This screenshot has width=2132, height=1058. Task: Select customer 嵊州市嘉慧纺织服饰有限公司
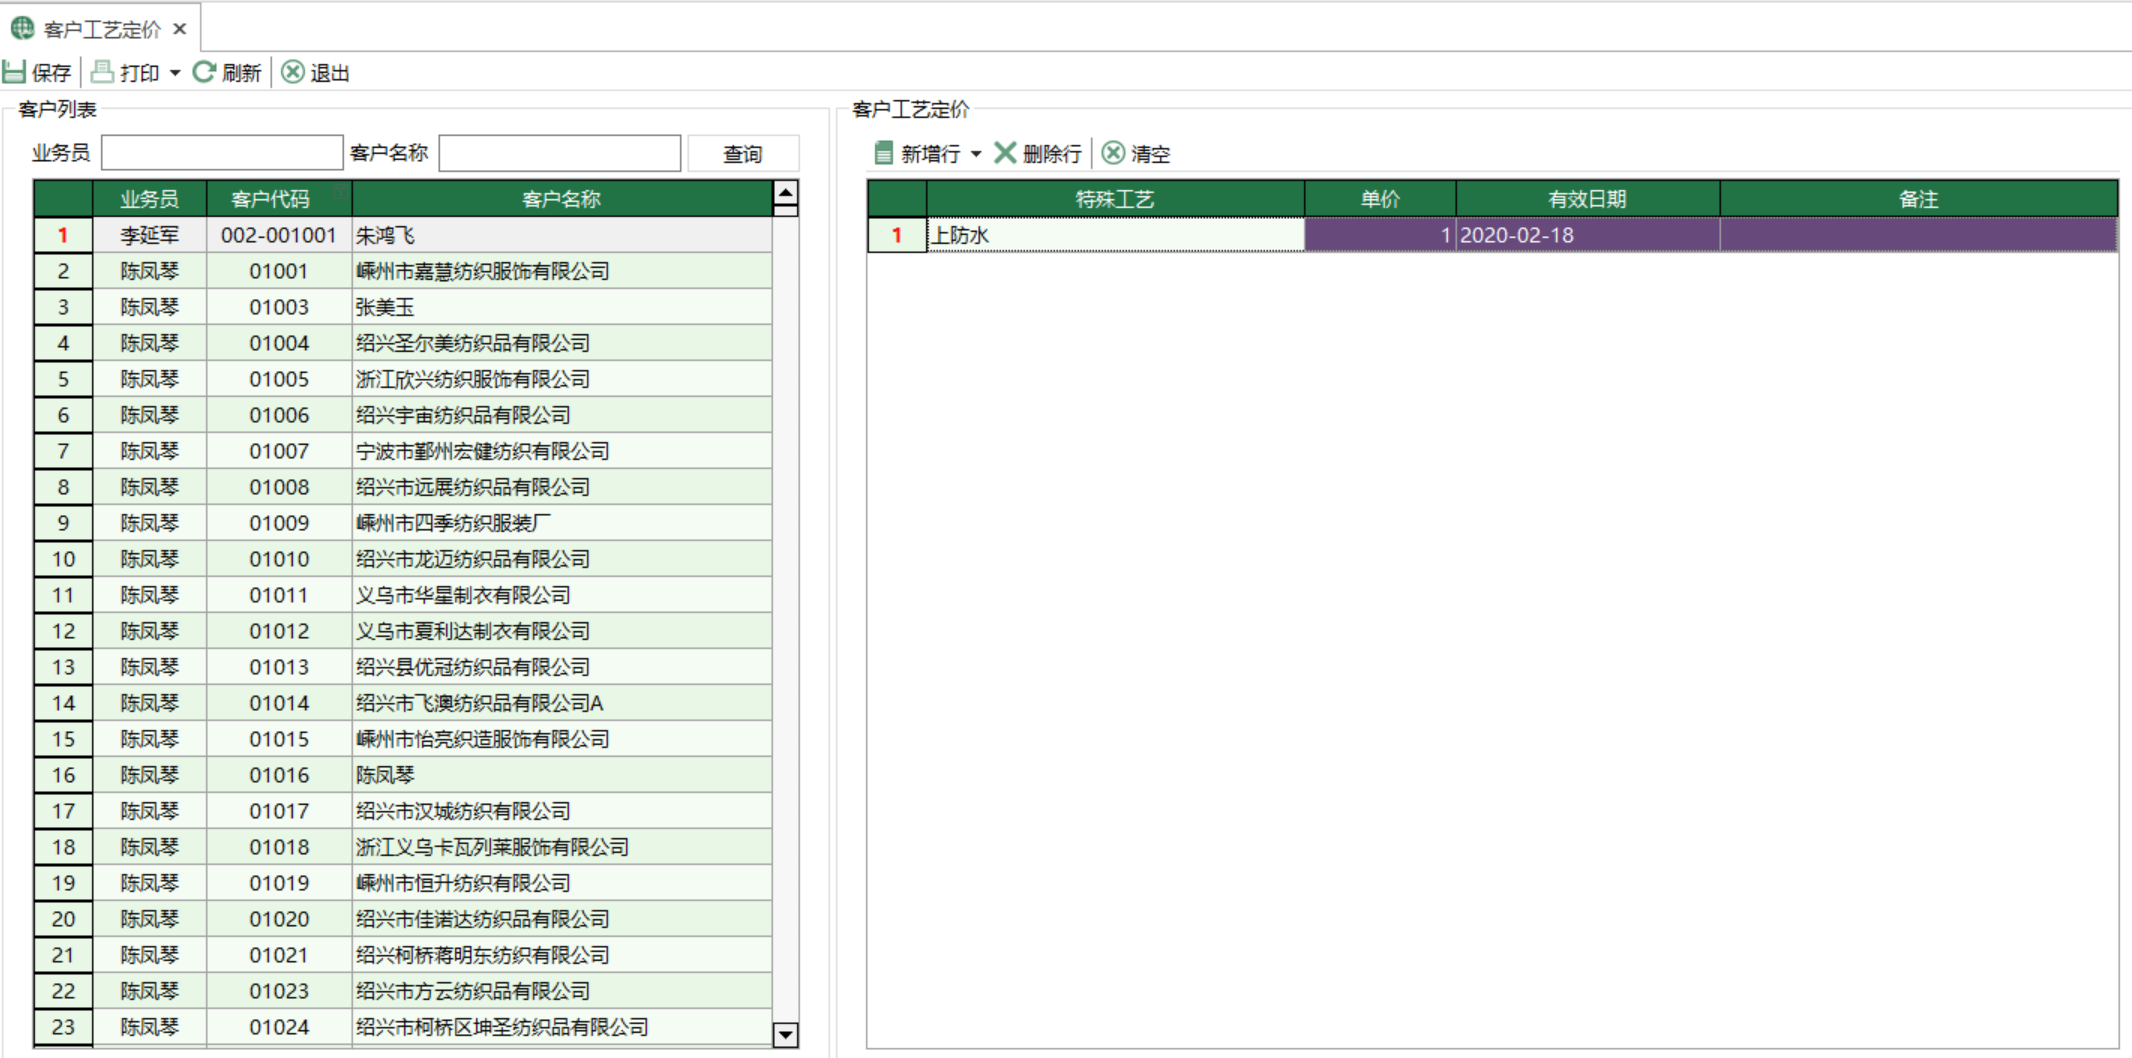562,271
